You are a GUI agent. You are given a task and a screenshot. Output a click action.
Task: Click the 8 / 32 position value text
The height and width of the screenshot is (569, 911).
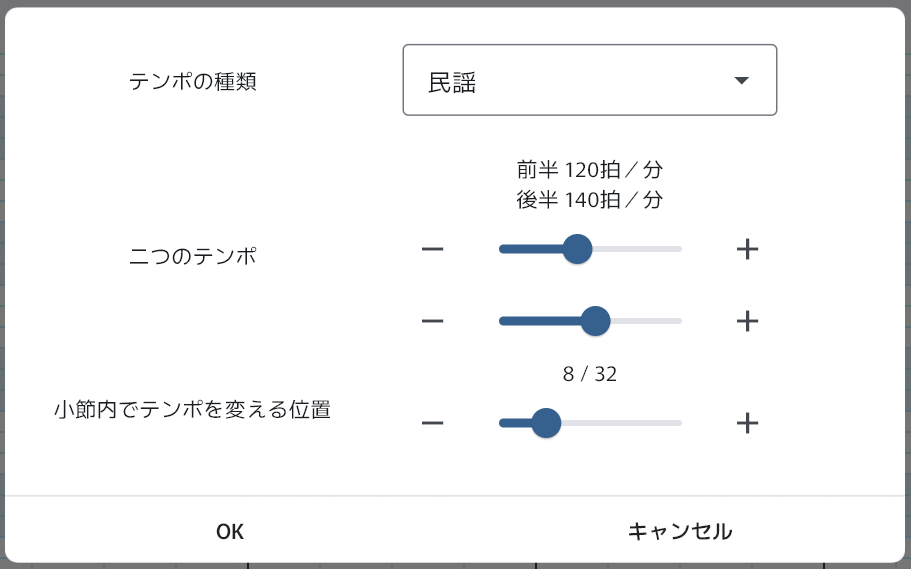590,375
